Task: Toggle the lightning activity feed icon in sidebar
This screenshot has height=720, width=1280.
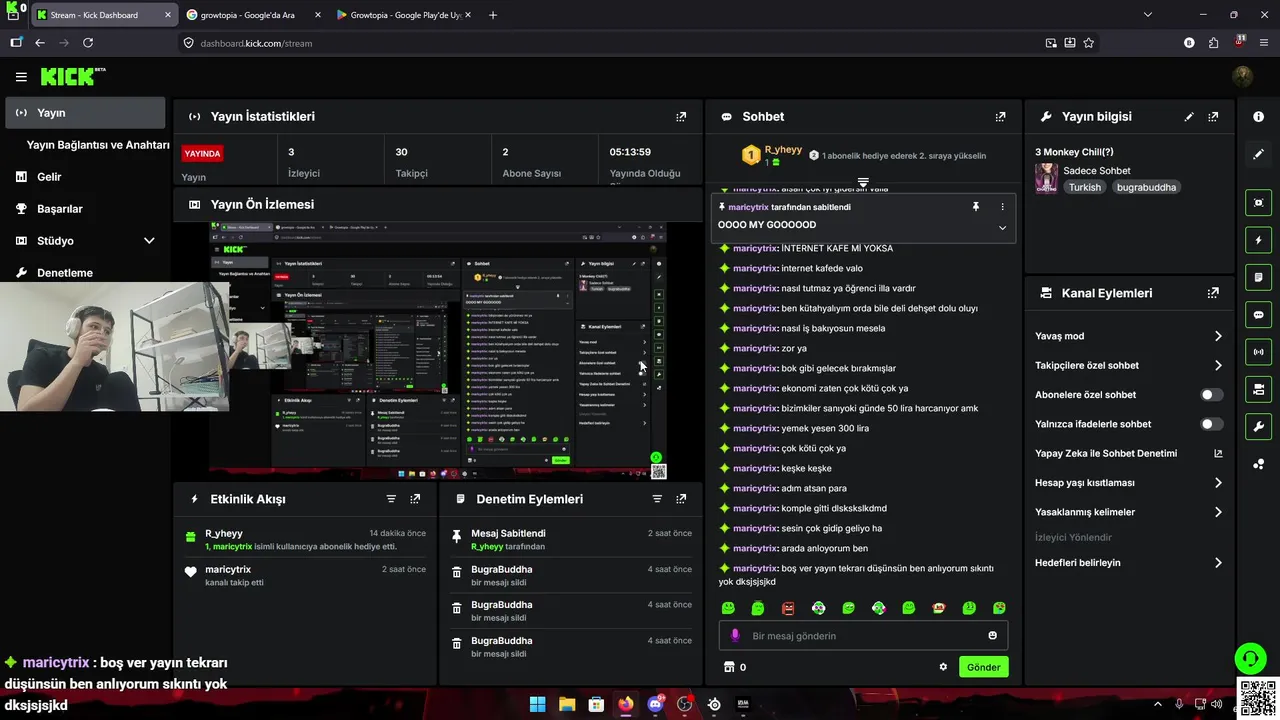Action: (1258, 240)
